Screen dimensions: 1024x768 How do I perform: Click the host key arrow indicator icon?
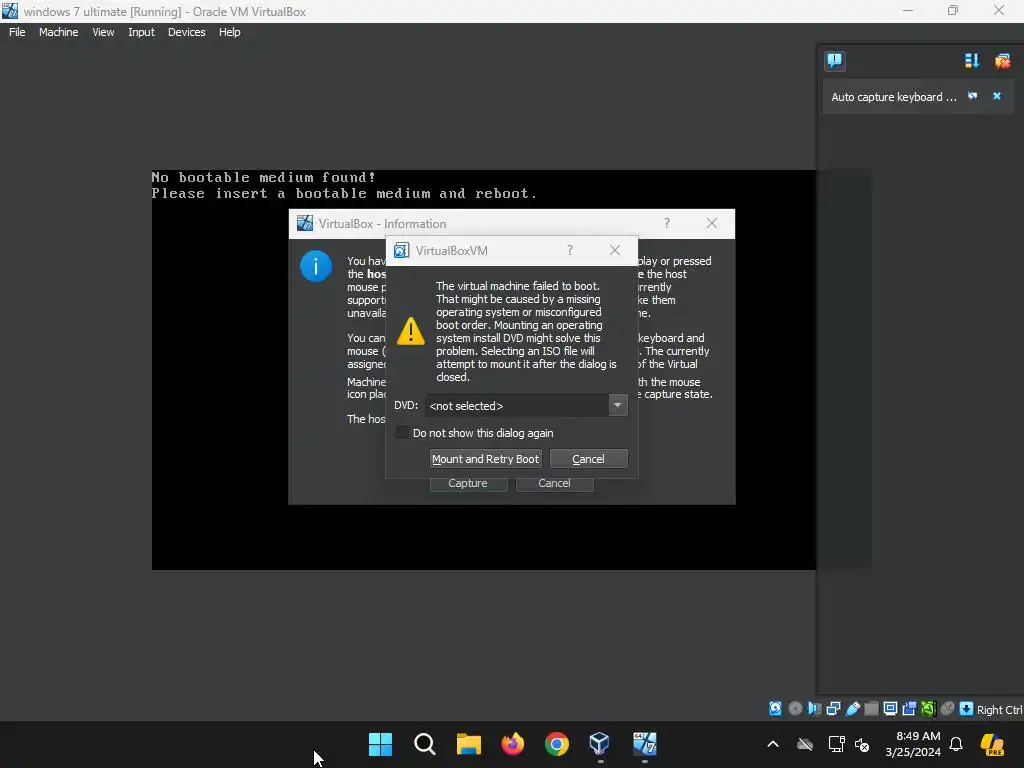[967, 709]
